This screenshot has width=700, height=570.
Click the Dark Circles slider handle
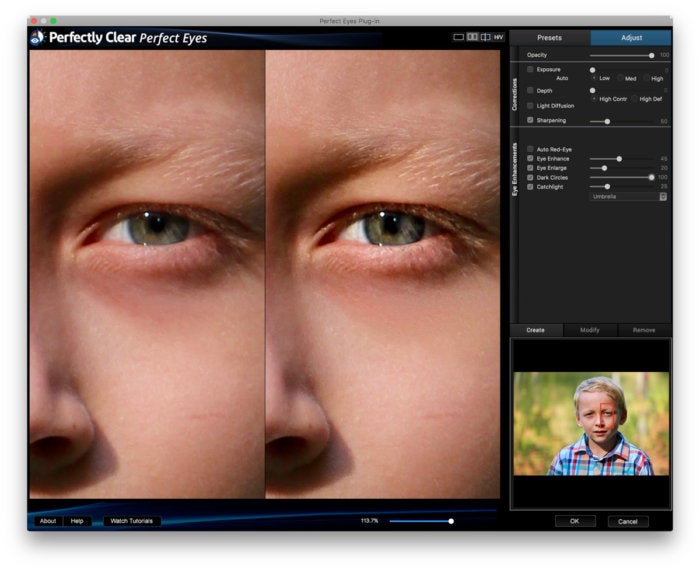click(x=651, y=178)
